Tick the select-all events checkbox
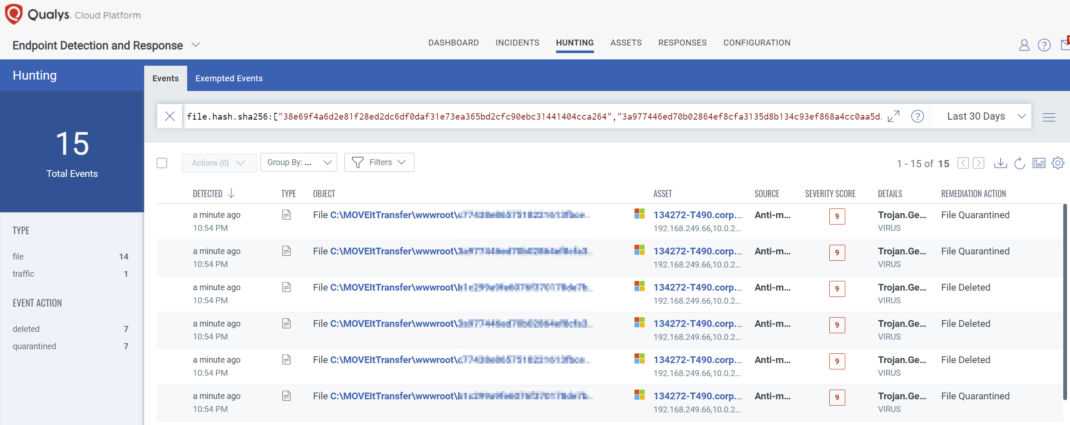The image size is (1070, 425). (x=162, y=163)
